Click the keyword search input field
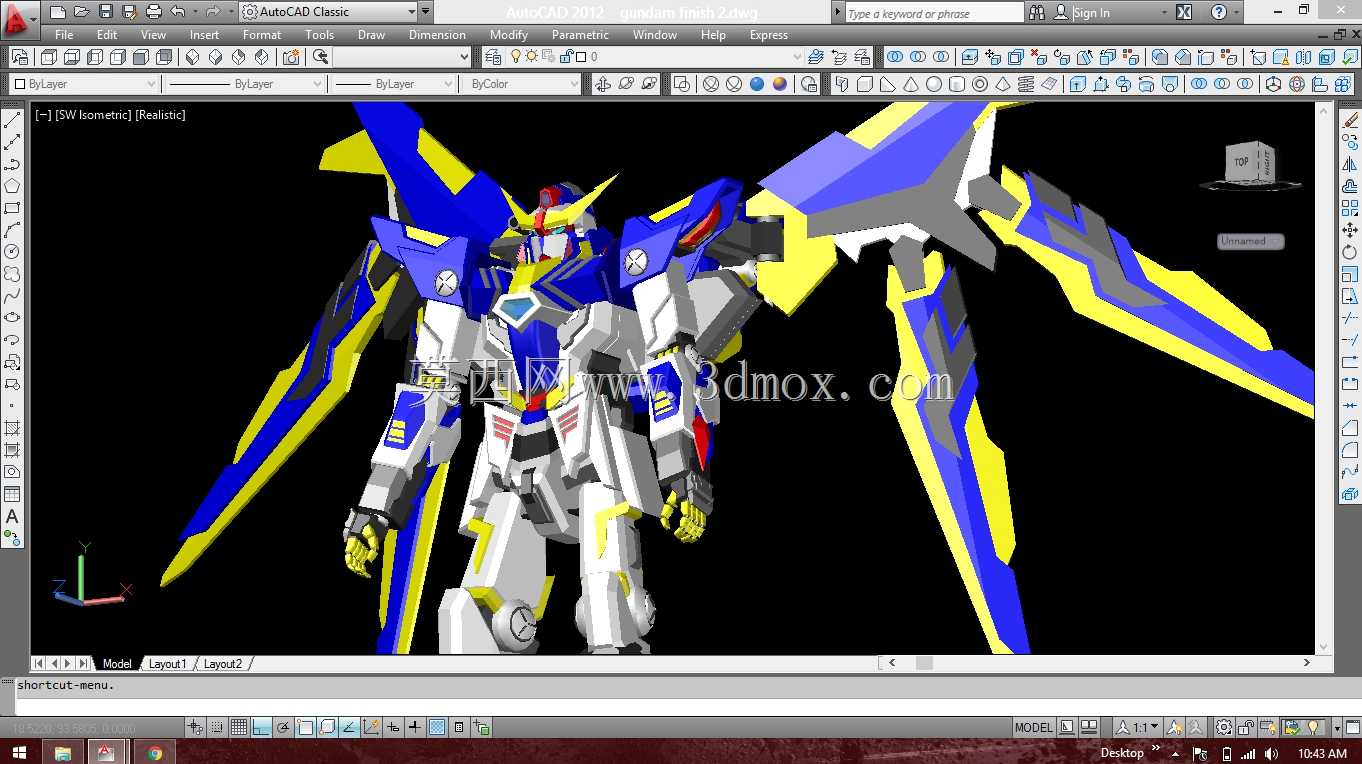 (934, 12)
